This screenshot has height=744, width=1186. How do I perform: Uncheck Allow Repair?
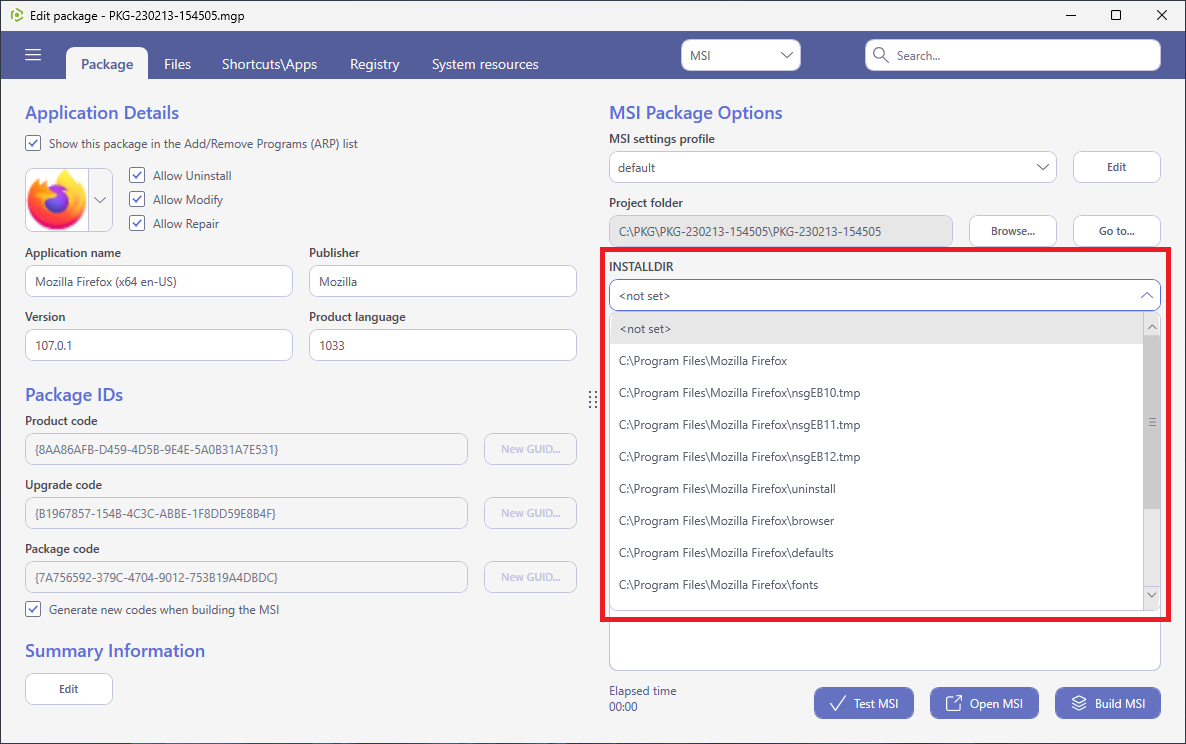[x=137, y=224]
